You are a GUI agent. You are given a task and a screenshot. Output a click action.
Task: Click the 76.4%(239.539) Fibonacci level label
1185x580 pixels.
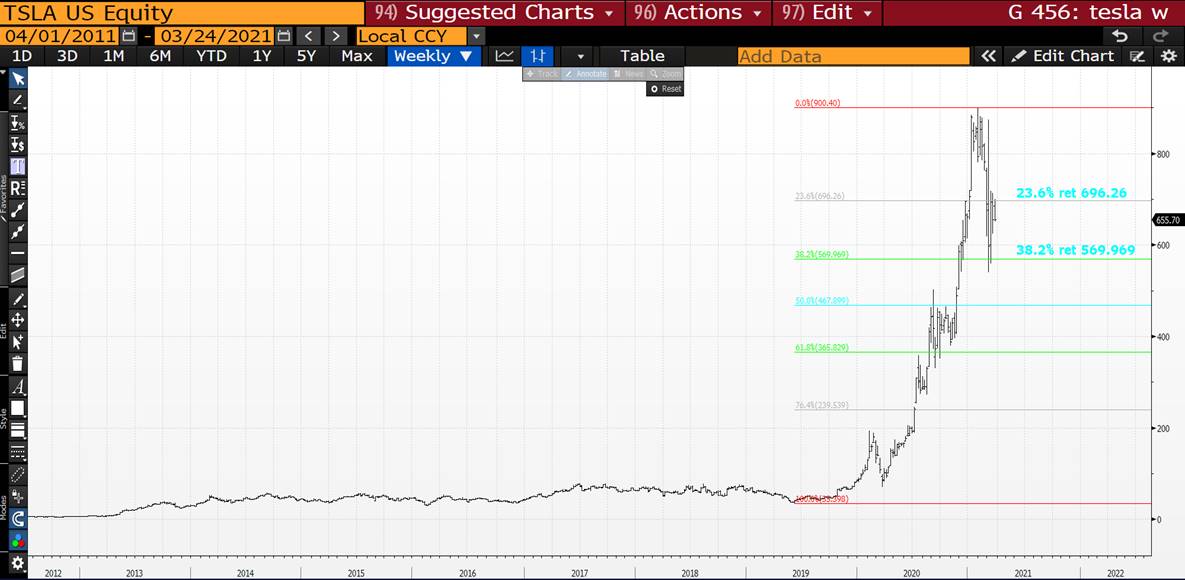(821, 405)
